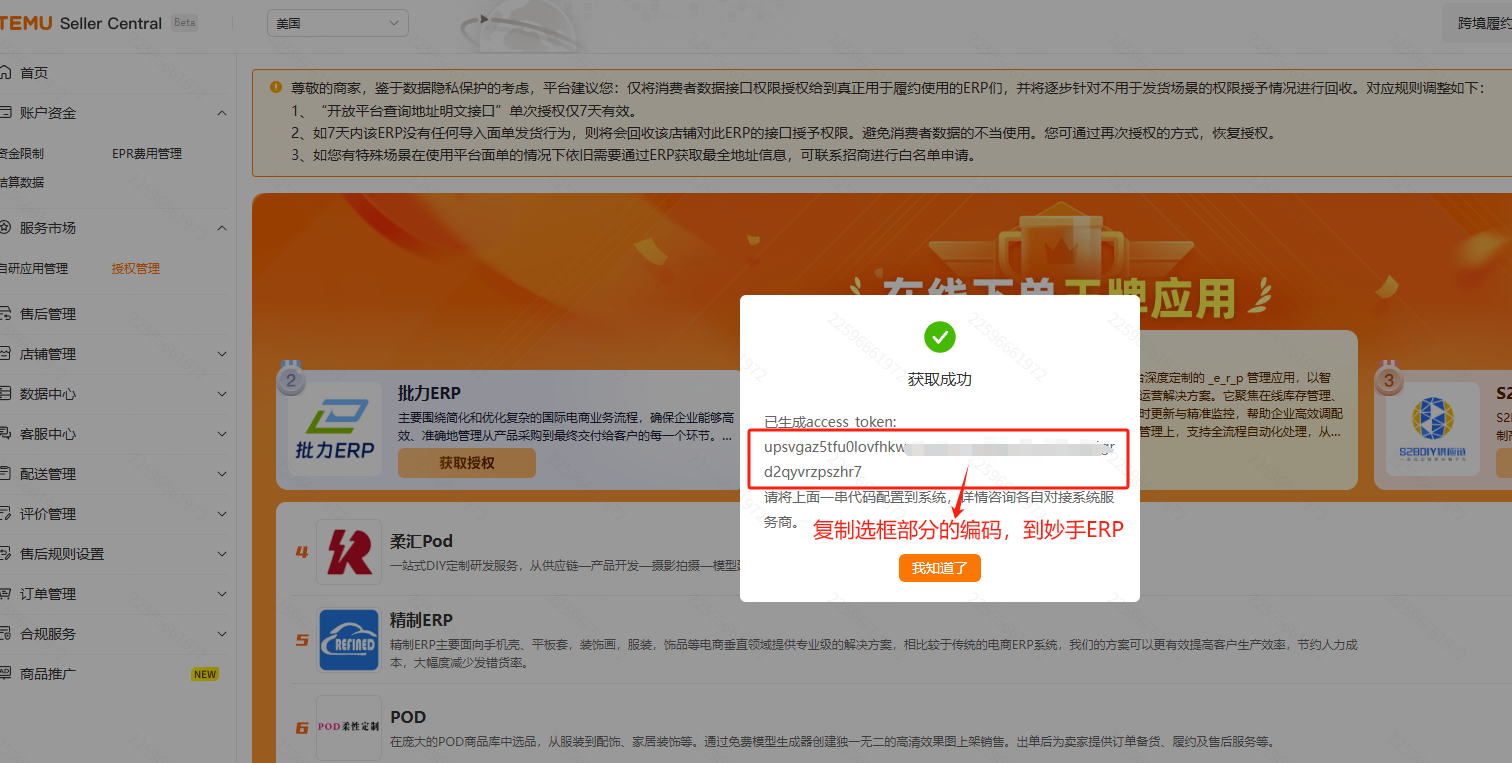Click 获取授权 button for 批力ERP
Screen dimensions: 1512x763
[x=467, y=463]
